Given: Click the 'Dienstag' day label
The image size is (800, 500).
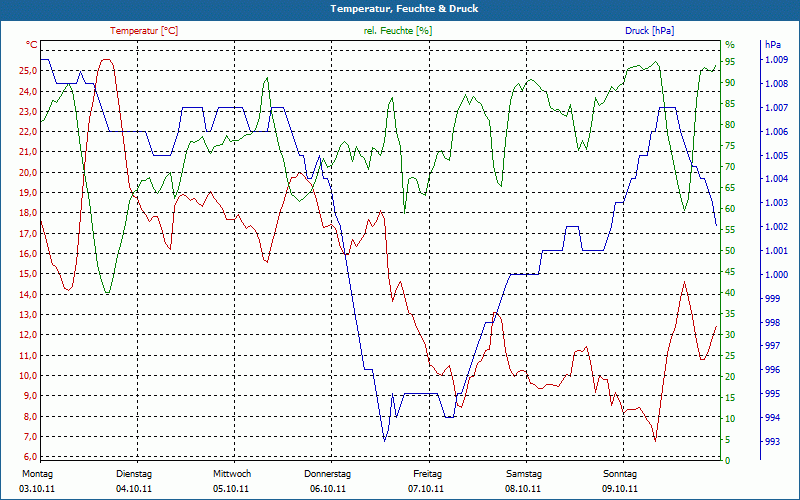Looking at the screenshot, I should coord(134,474).
